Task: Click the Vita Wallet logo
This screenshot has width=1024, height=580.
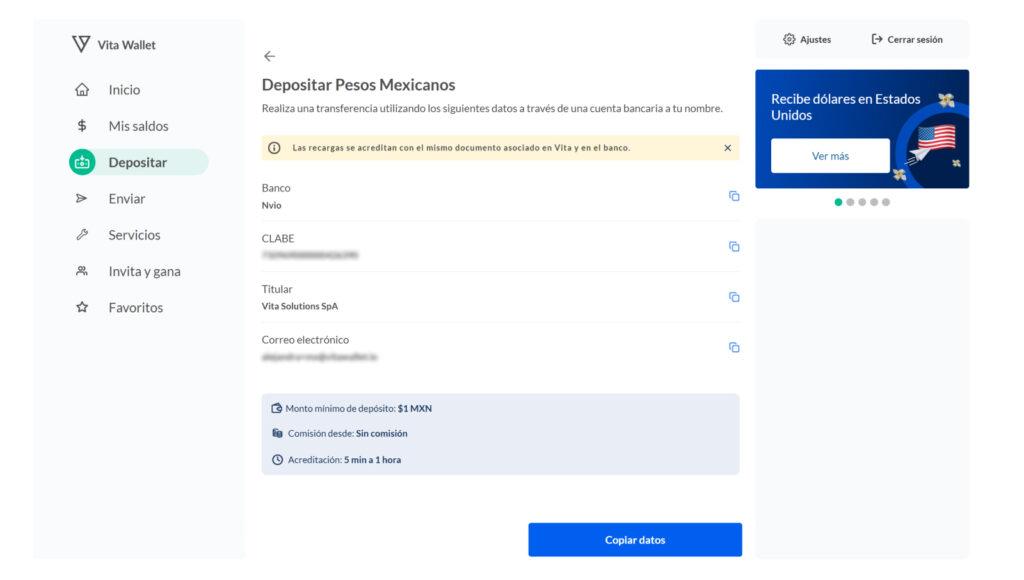Action: [x=114, y=44]
